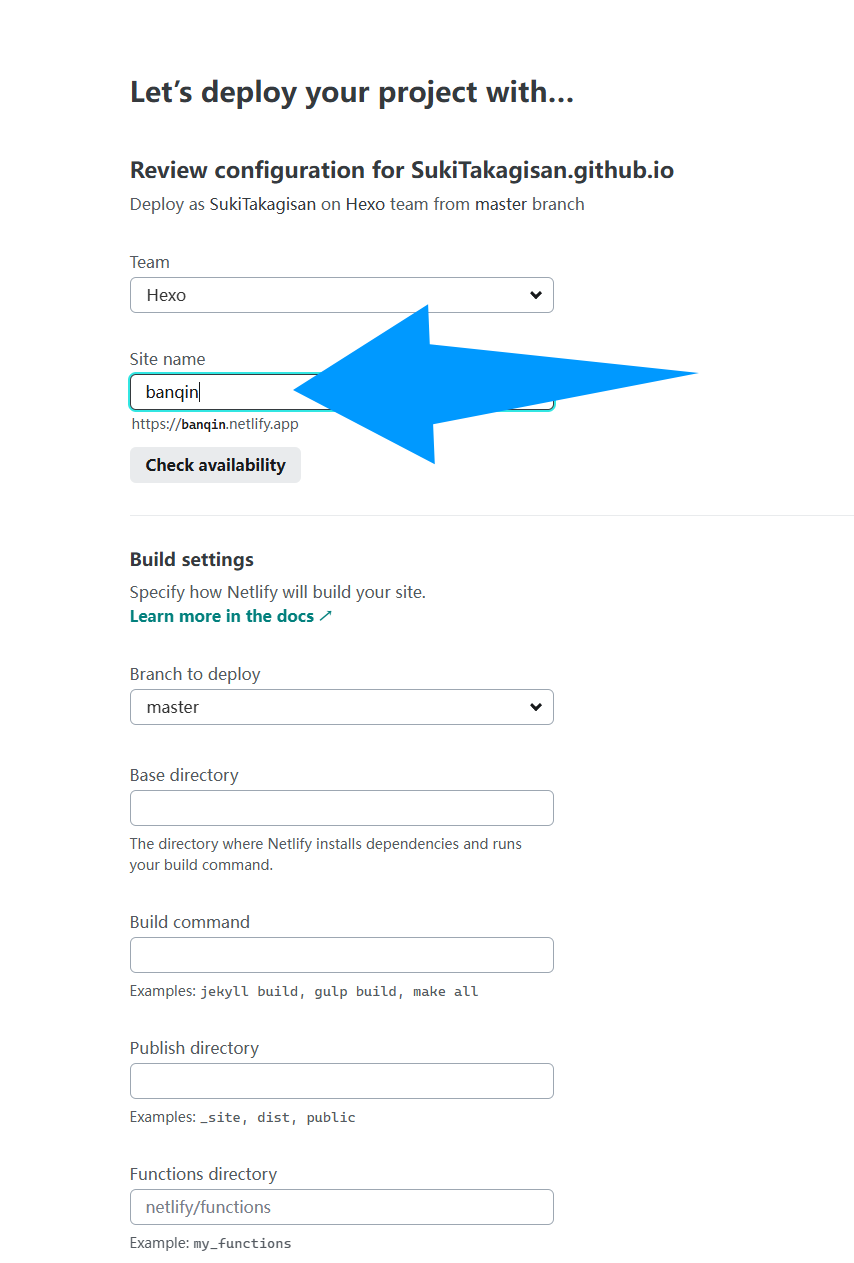Click the Functions directory label

203,1174
